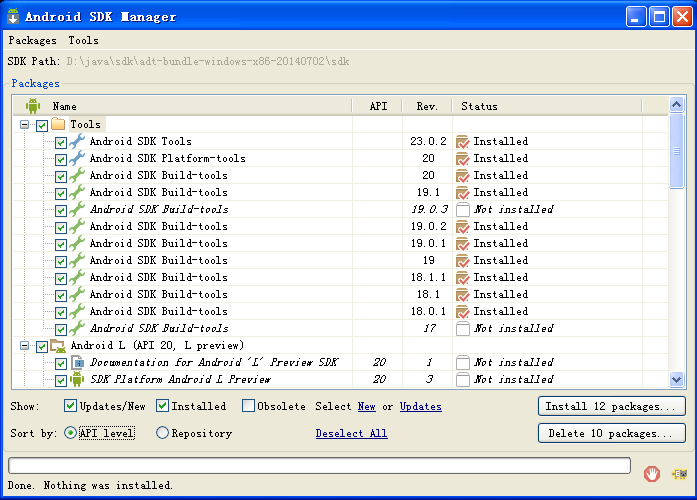697x500 pixels.
Task: Click the installed status icon of Android SDK Tools
Action: pyautogui.click(x=463, y=142)
